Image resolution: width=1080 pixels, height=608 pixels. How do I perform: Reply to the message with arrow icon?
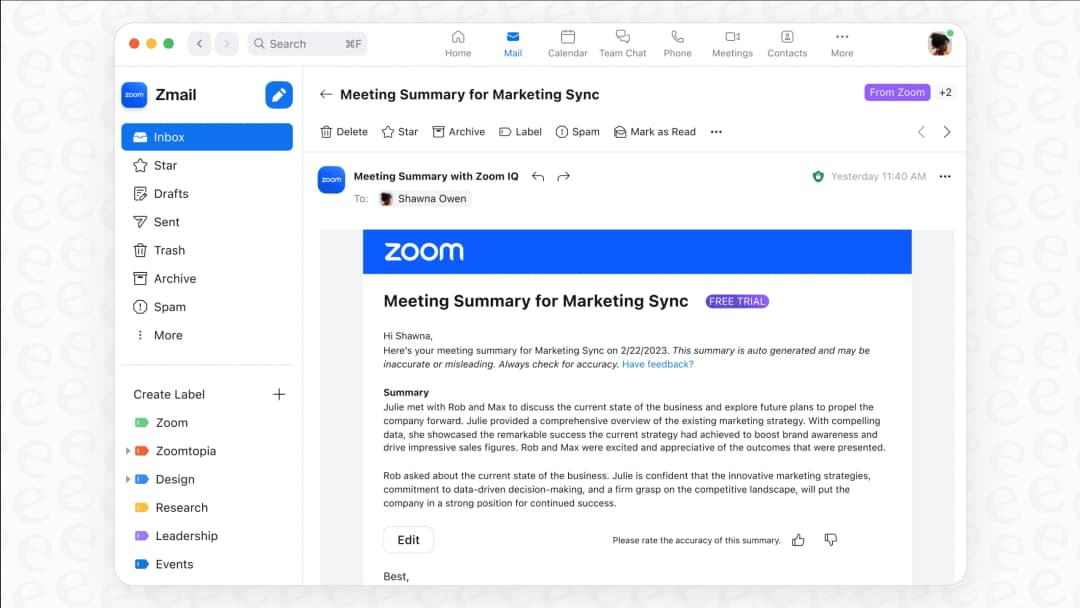click(x=538, y=176)
